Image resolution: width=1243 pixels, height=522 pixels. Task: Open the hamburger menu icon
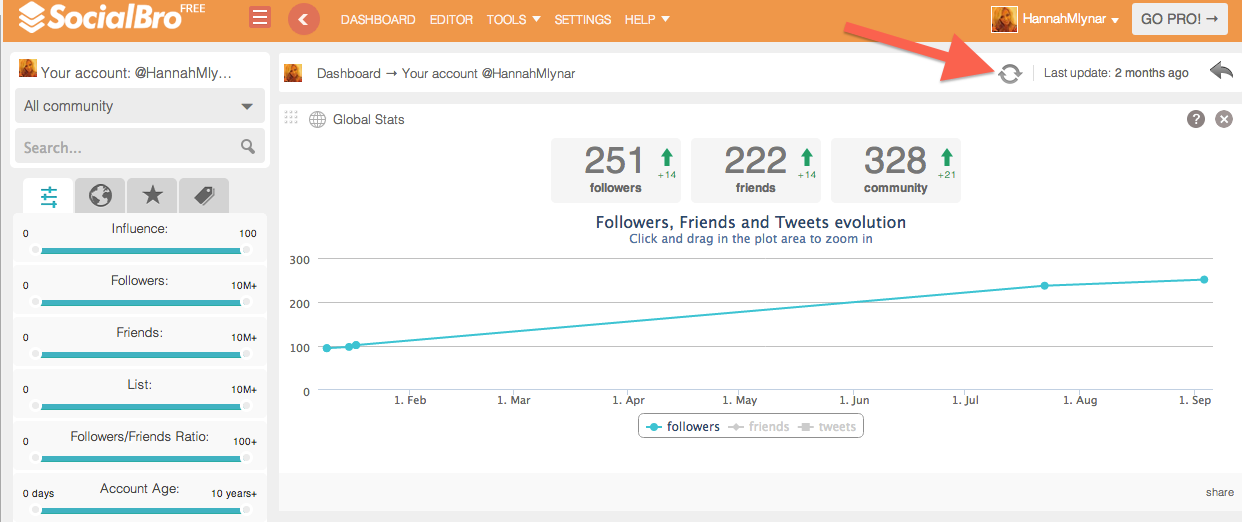[x=260, y=18]
